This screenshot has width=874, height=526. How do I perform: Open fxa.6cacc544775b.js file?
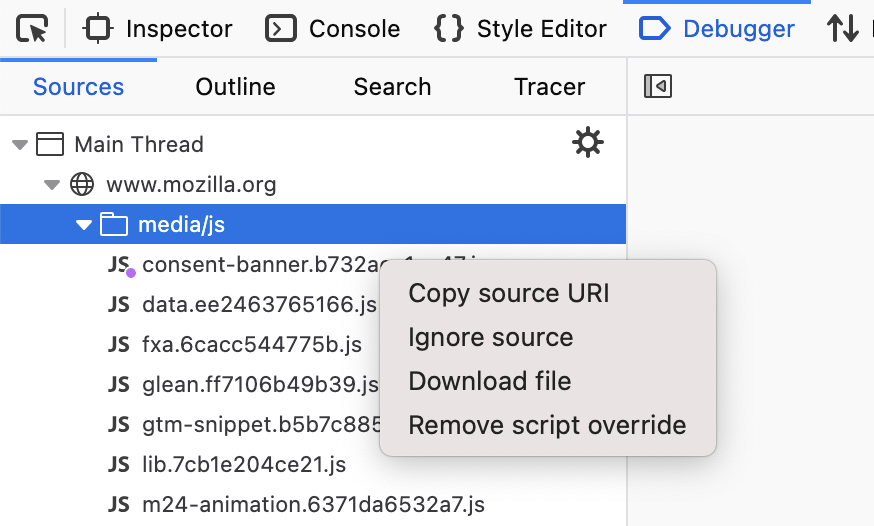point(252,345)
